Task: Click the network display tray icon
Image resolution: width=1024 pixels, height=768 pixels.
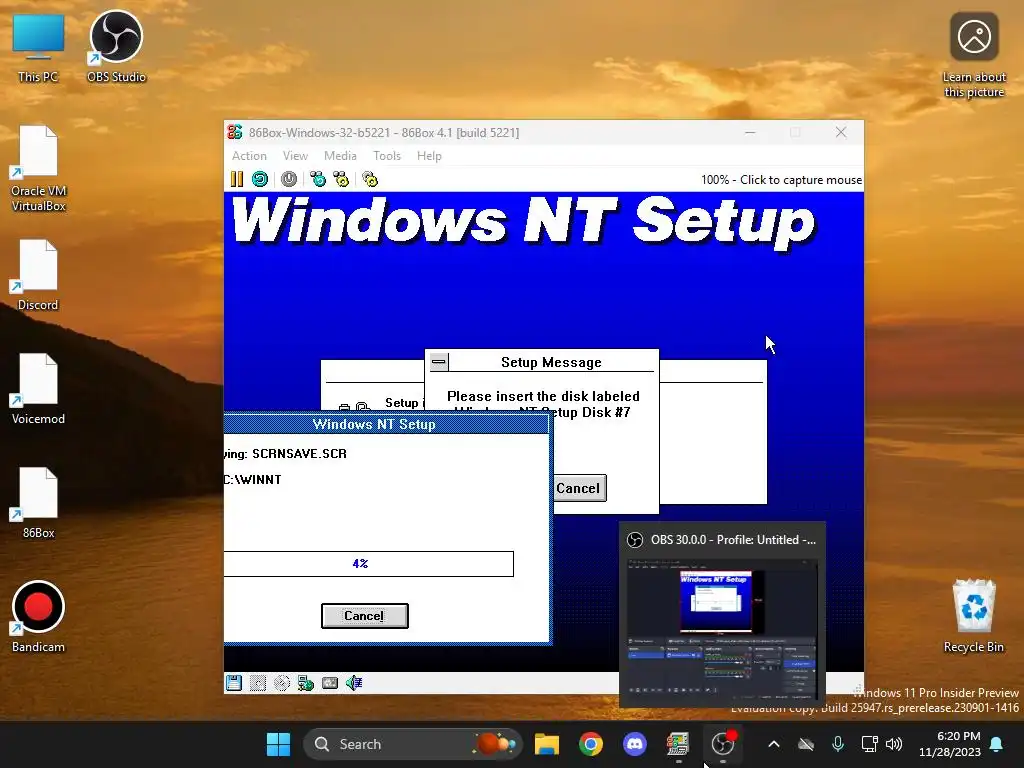Action: (x=869, y=744)
